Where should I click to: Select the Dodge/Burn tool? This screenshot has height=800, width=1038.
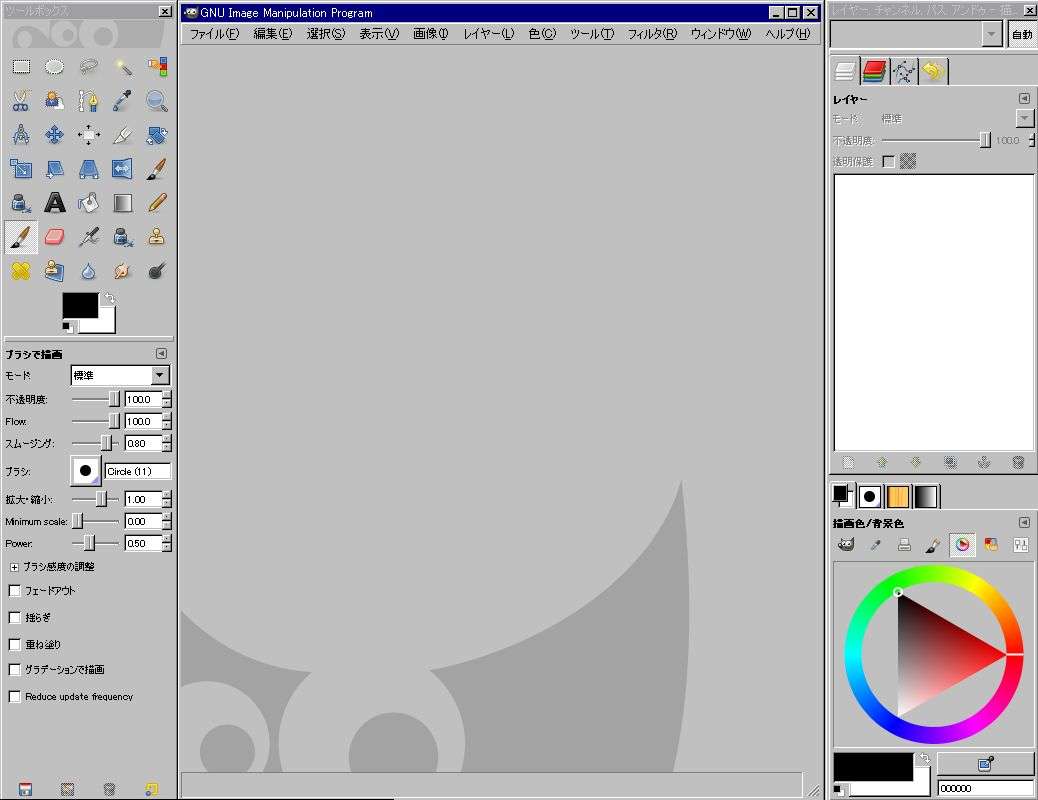coord(157,271)
